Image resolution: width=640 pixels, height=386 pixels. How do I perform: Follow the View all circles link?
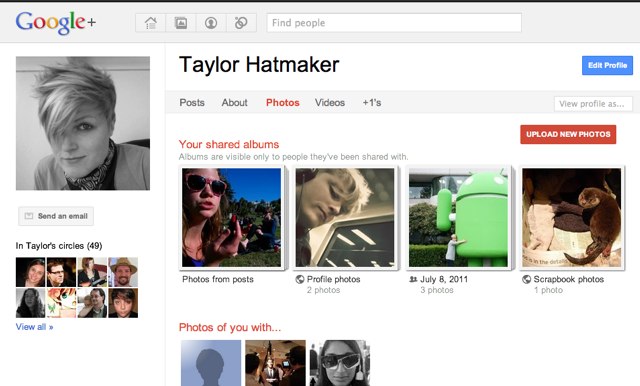coord(34,327)
